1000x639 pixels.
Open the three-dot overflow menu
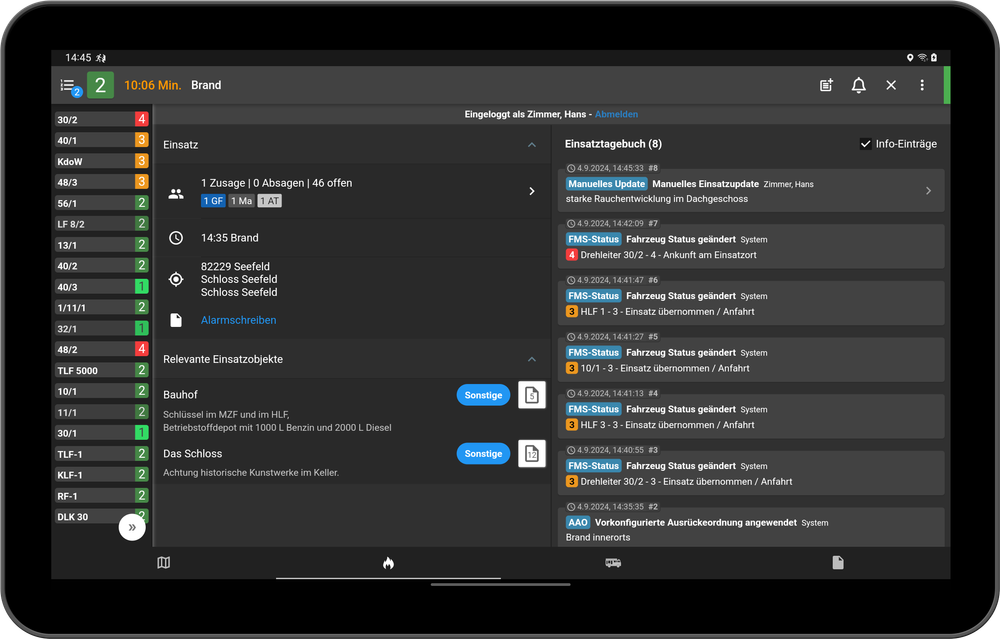[922, 85]
